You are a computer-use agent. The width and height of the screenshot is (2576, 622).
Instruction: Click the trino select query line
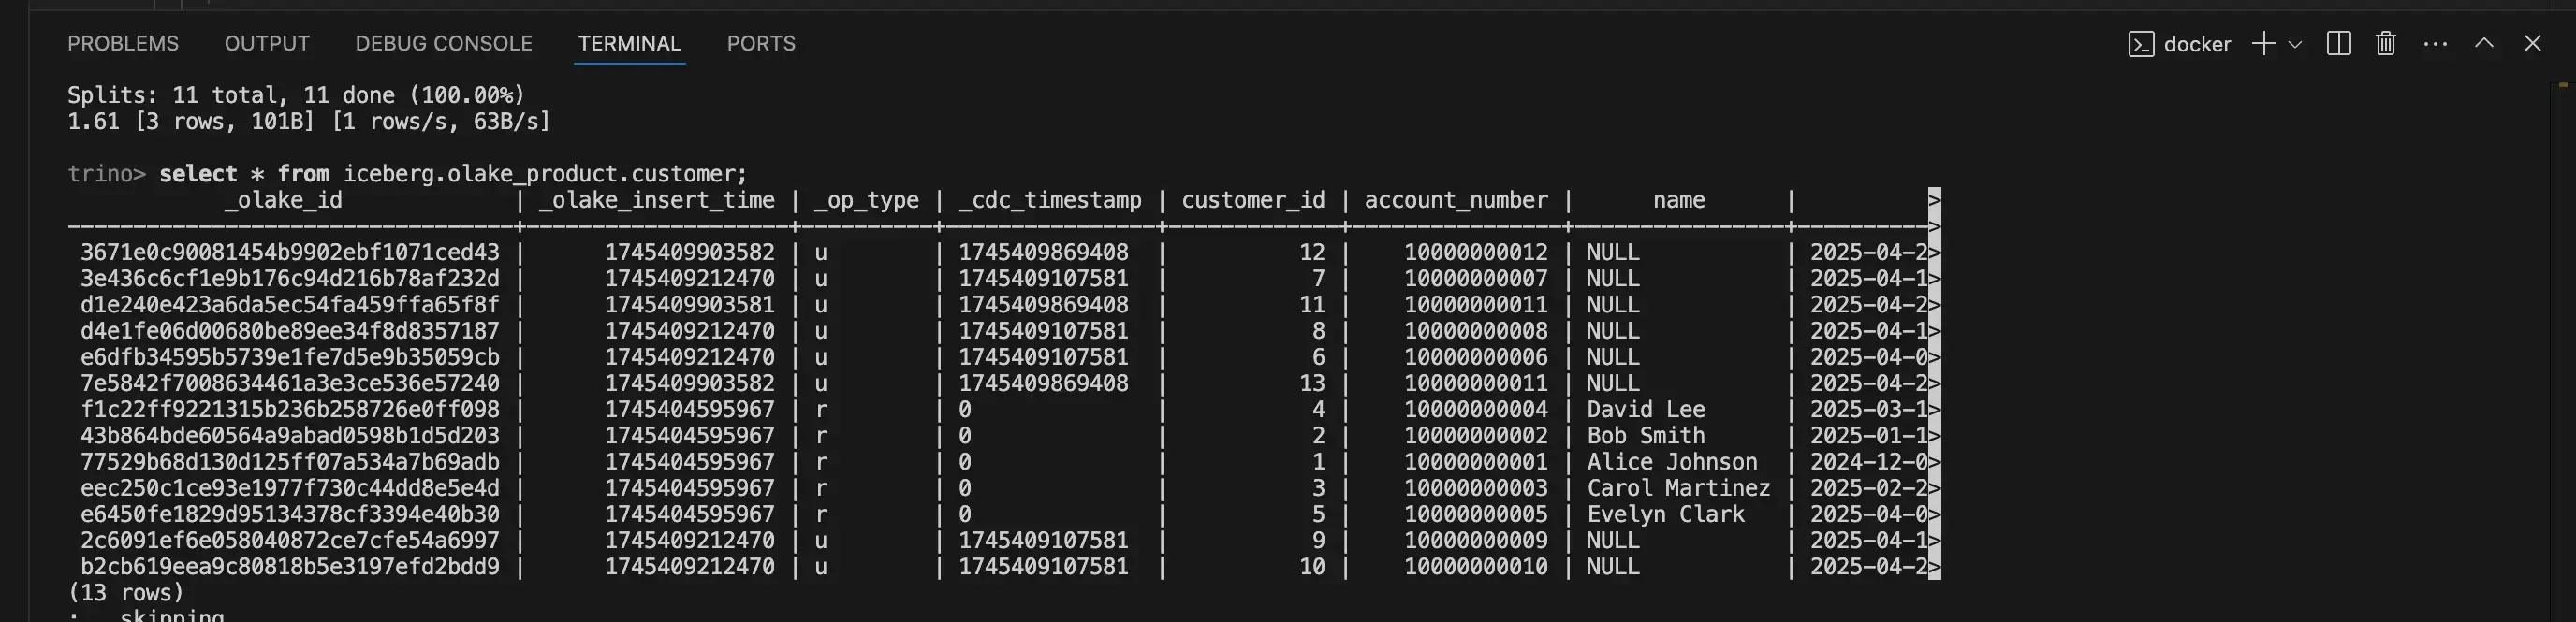pos(452,174)
